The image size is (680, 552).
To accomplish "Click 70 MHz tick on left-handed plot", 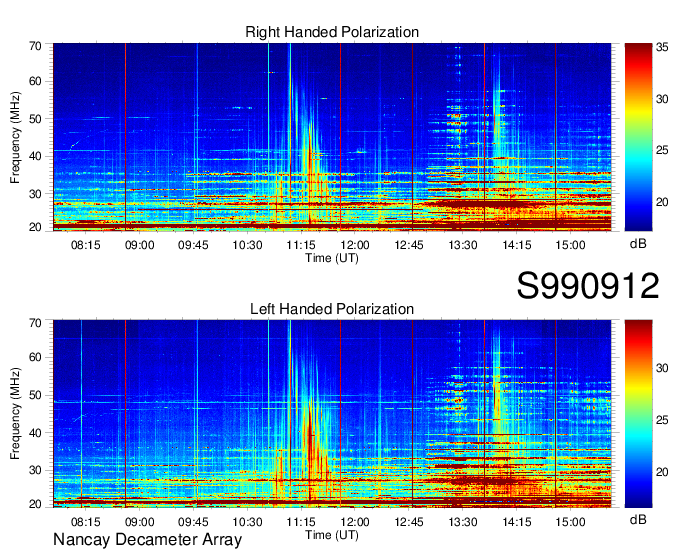I will [35, 323].
